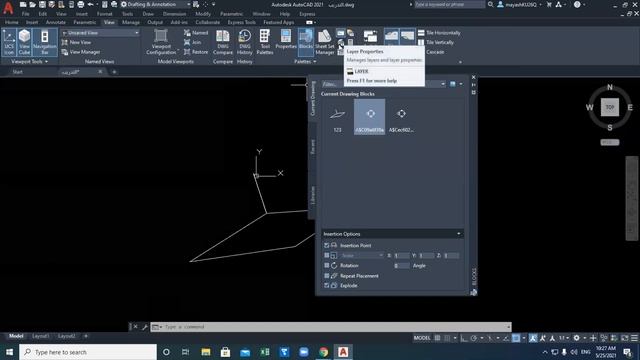Click Tile Horizontally

[x=439, y=33]
